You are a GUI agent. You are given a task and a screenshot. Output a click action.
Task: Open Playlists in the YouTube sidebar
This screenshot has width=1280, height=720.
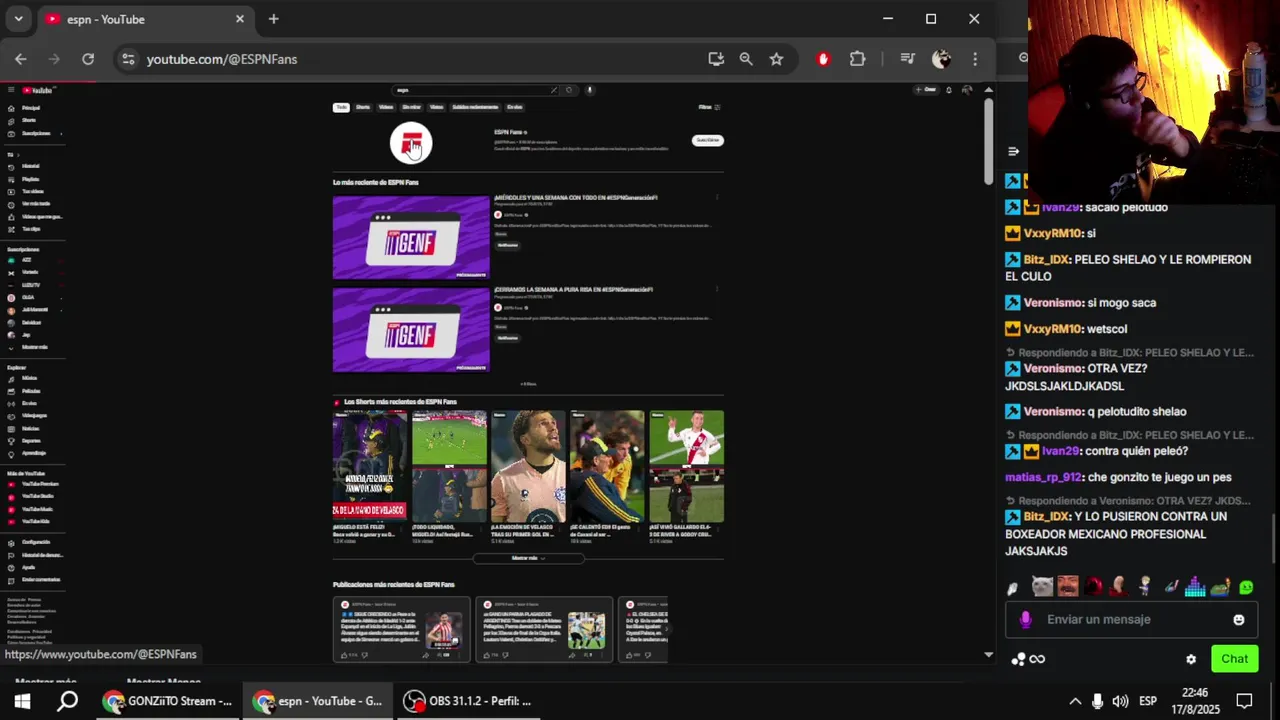[31, 179]
